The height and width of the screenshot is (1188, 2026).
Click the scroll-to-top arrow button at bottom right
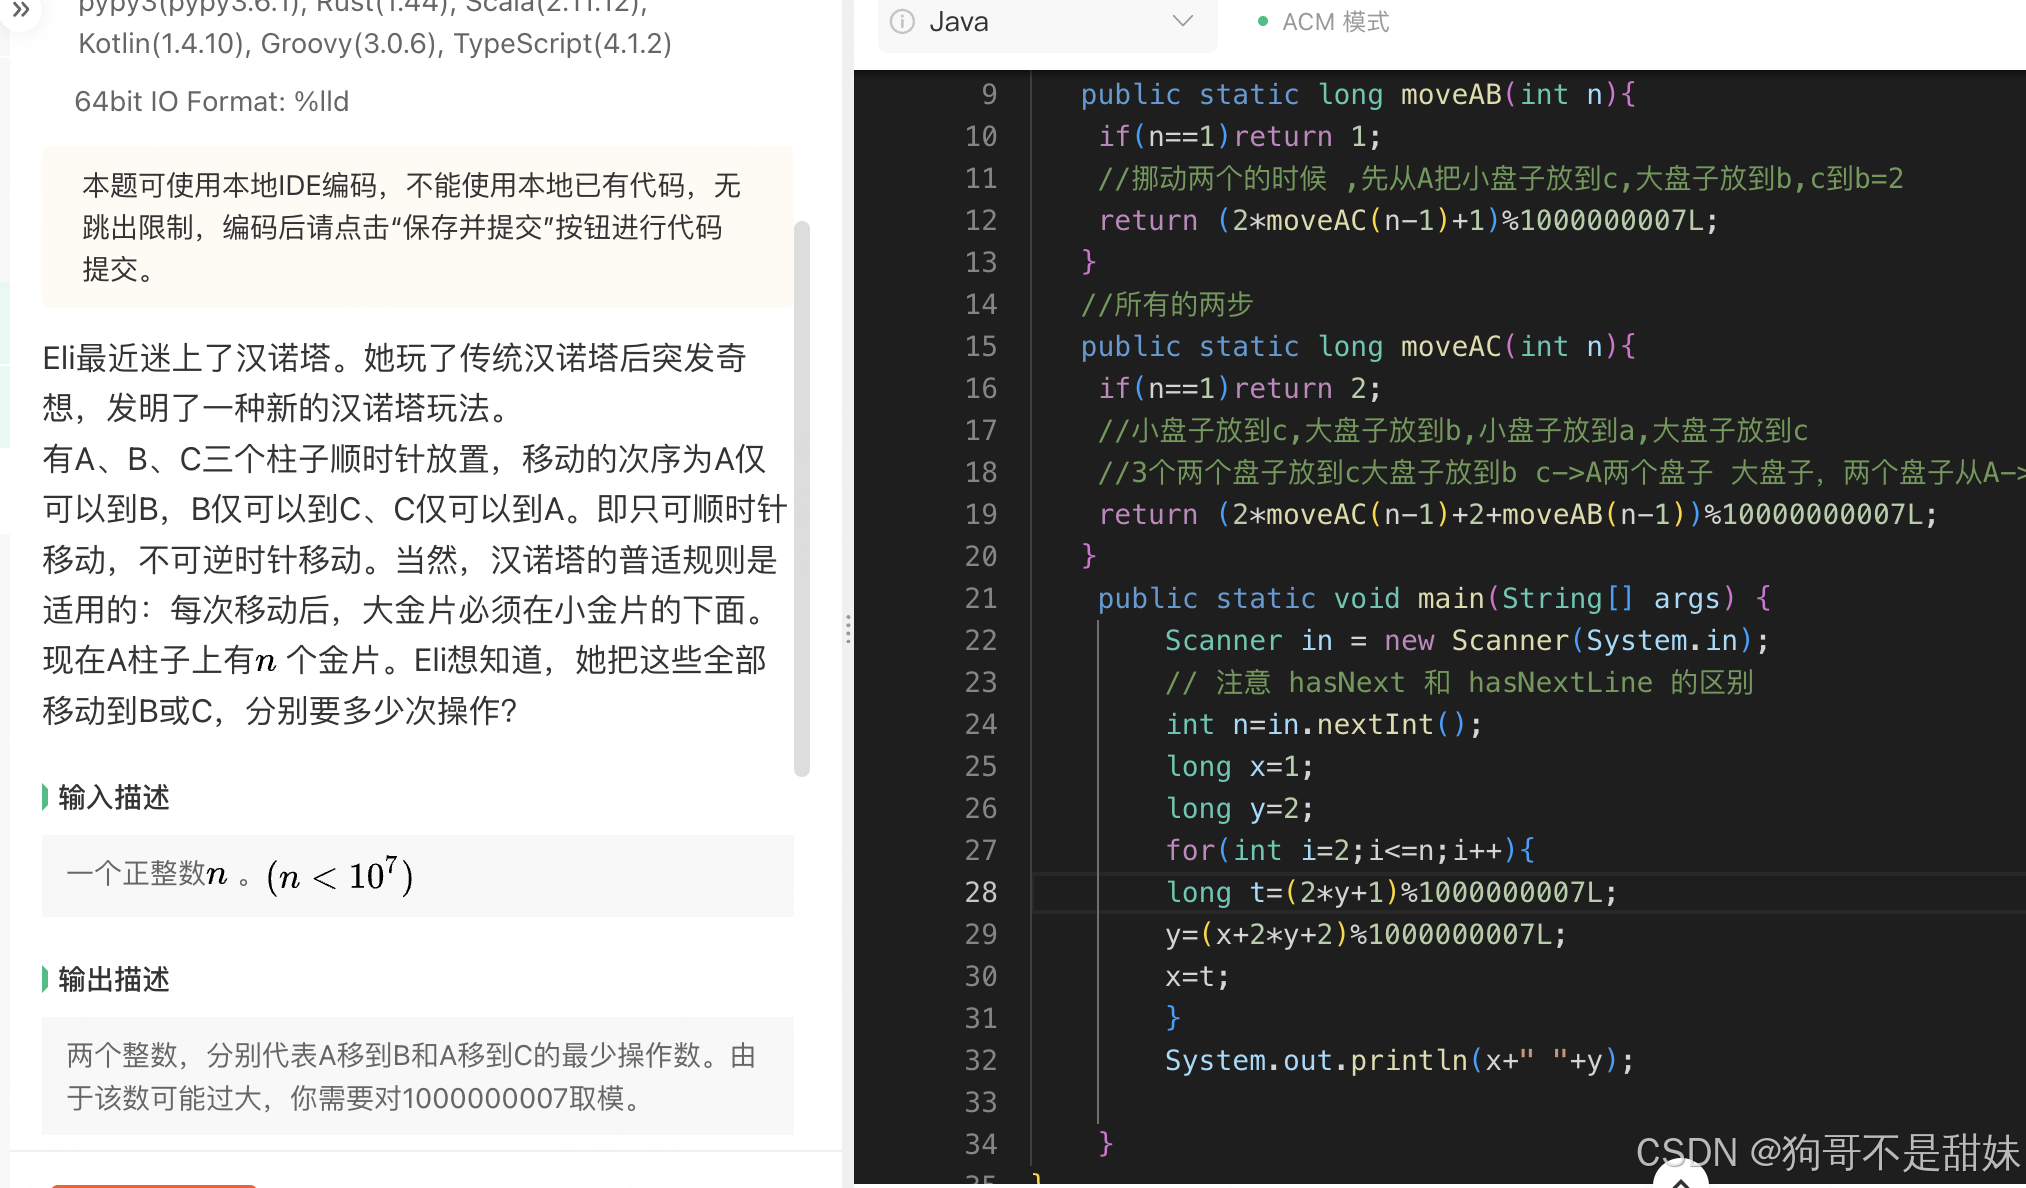(1681, 1180)
